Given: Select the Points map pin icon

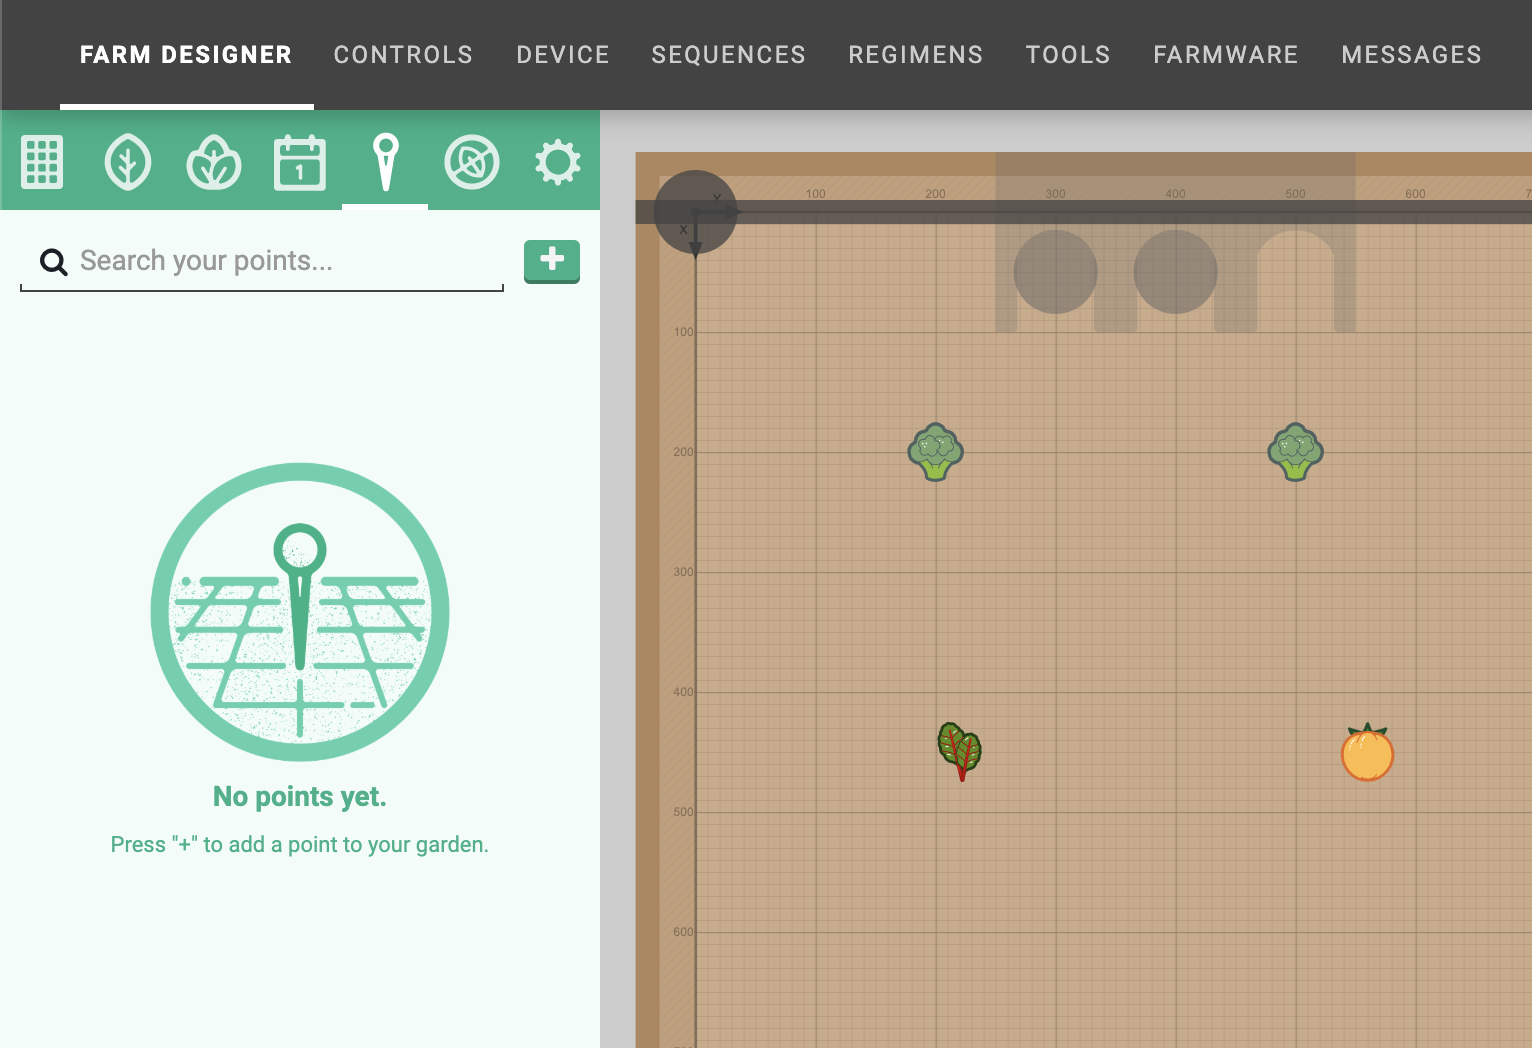Looking at the screenshot, I should (385, 162).
